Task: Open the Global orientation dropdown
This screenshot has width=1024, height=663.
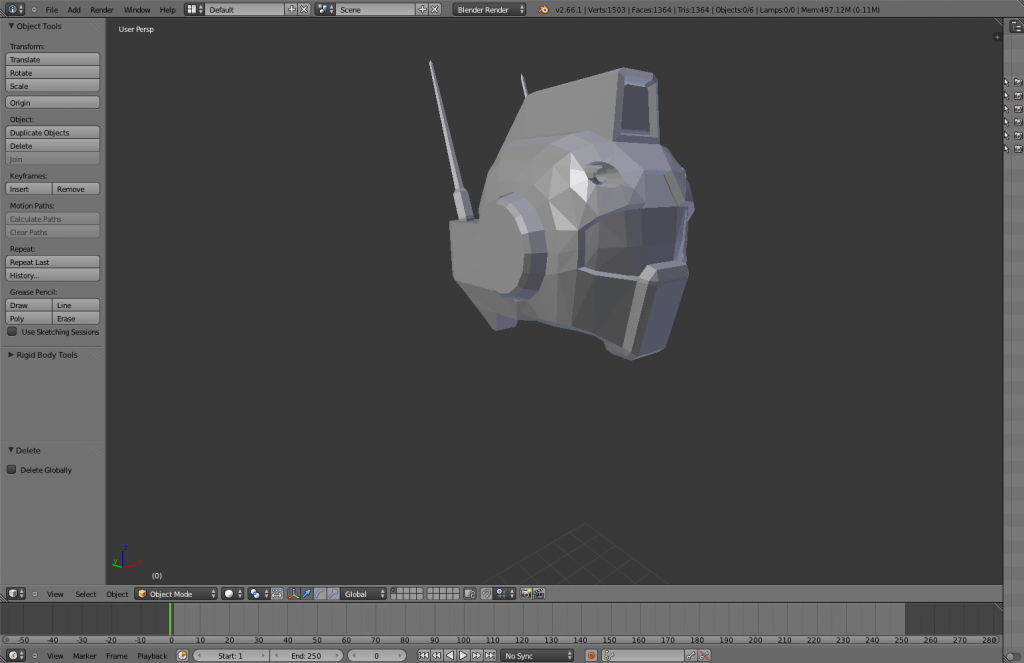Action: [364, 594]
